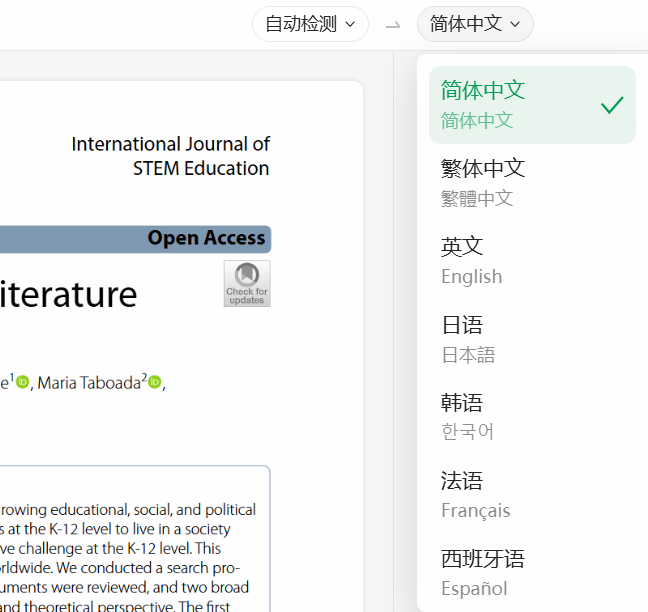Pick 法语 Français option
The height and width of the screenshot is (612, 648).
(532, 495)
